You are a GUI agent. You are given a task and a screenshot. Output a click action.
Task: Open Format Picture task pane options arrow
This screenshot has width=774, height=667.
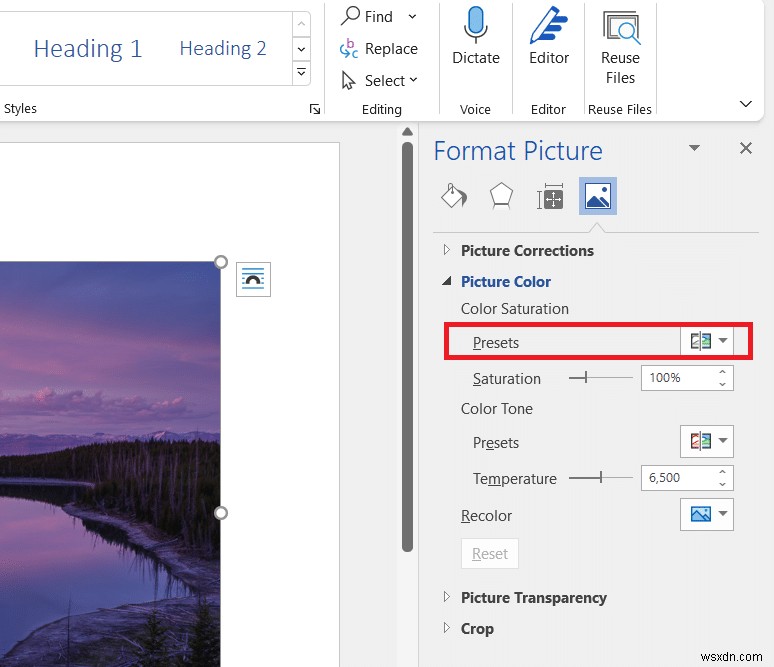coord(694,148)
